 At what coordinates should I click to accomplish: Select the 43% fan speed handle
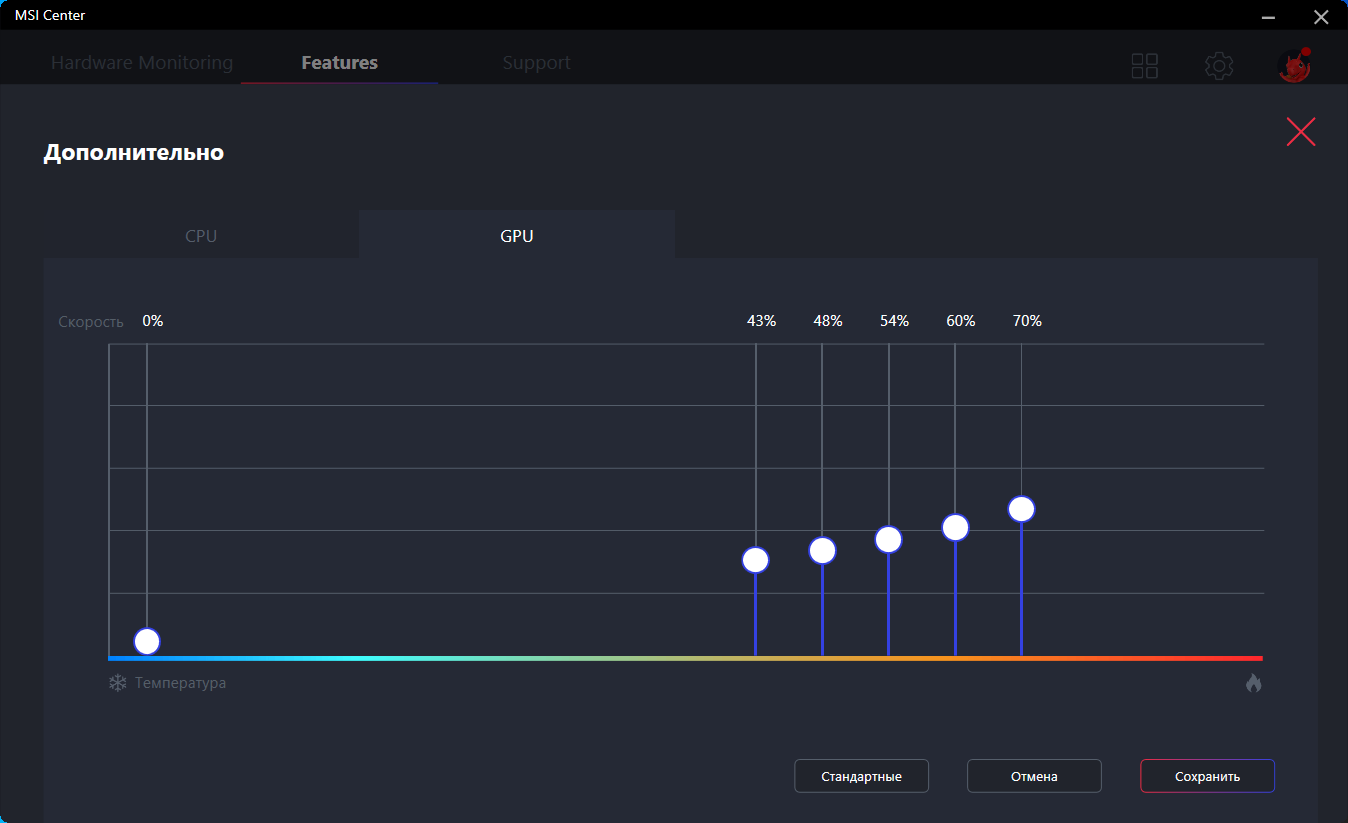[x=756, y=560]
